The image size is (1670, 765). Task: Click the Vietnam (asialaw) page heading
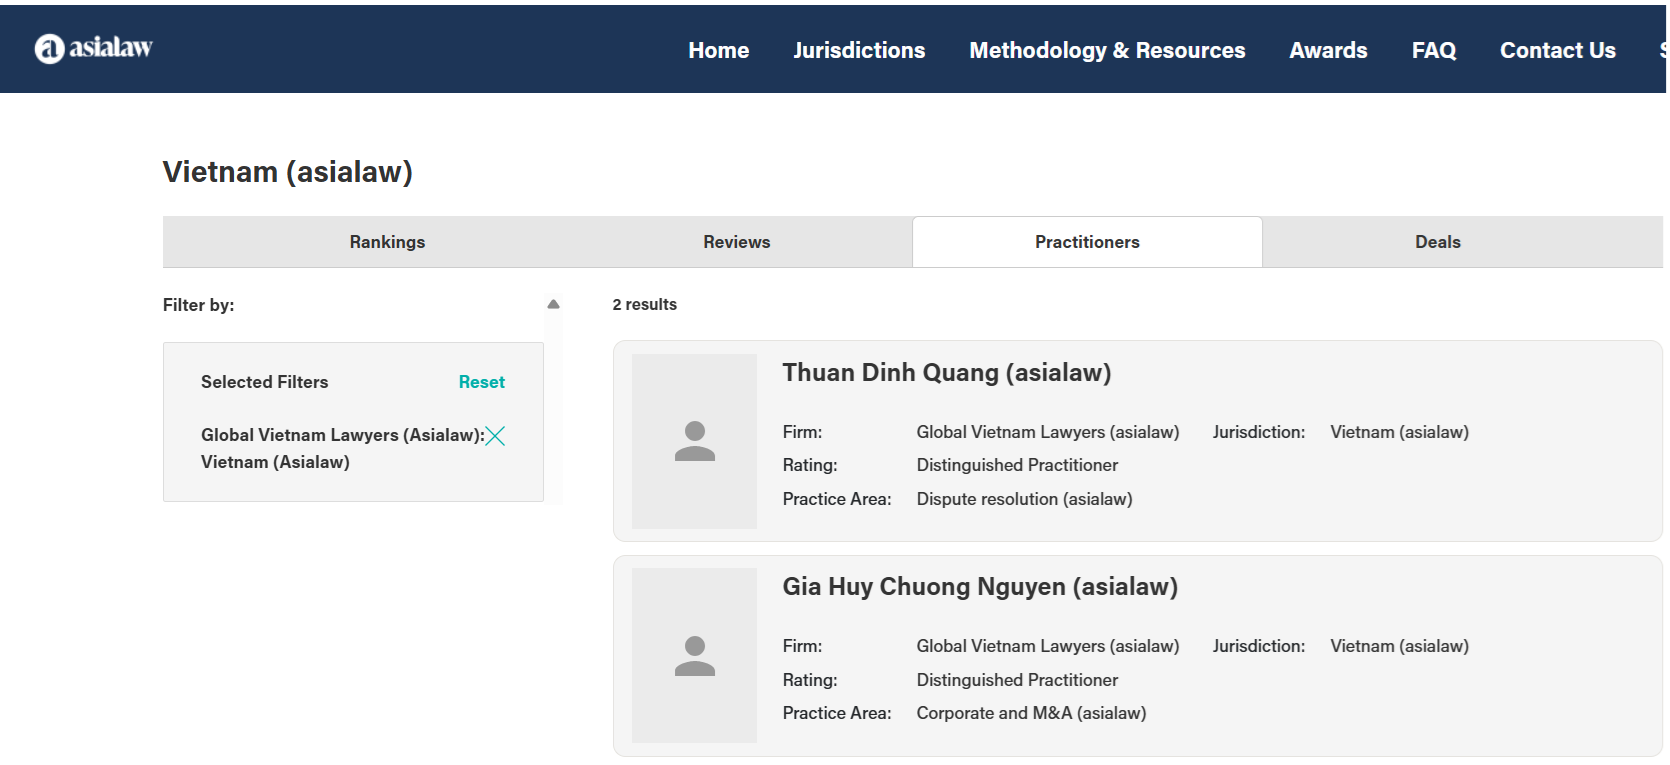point(288,172)
